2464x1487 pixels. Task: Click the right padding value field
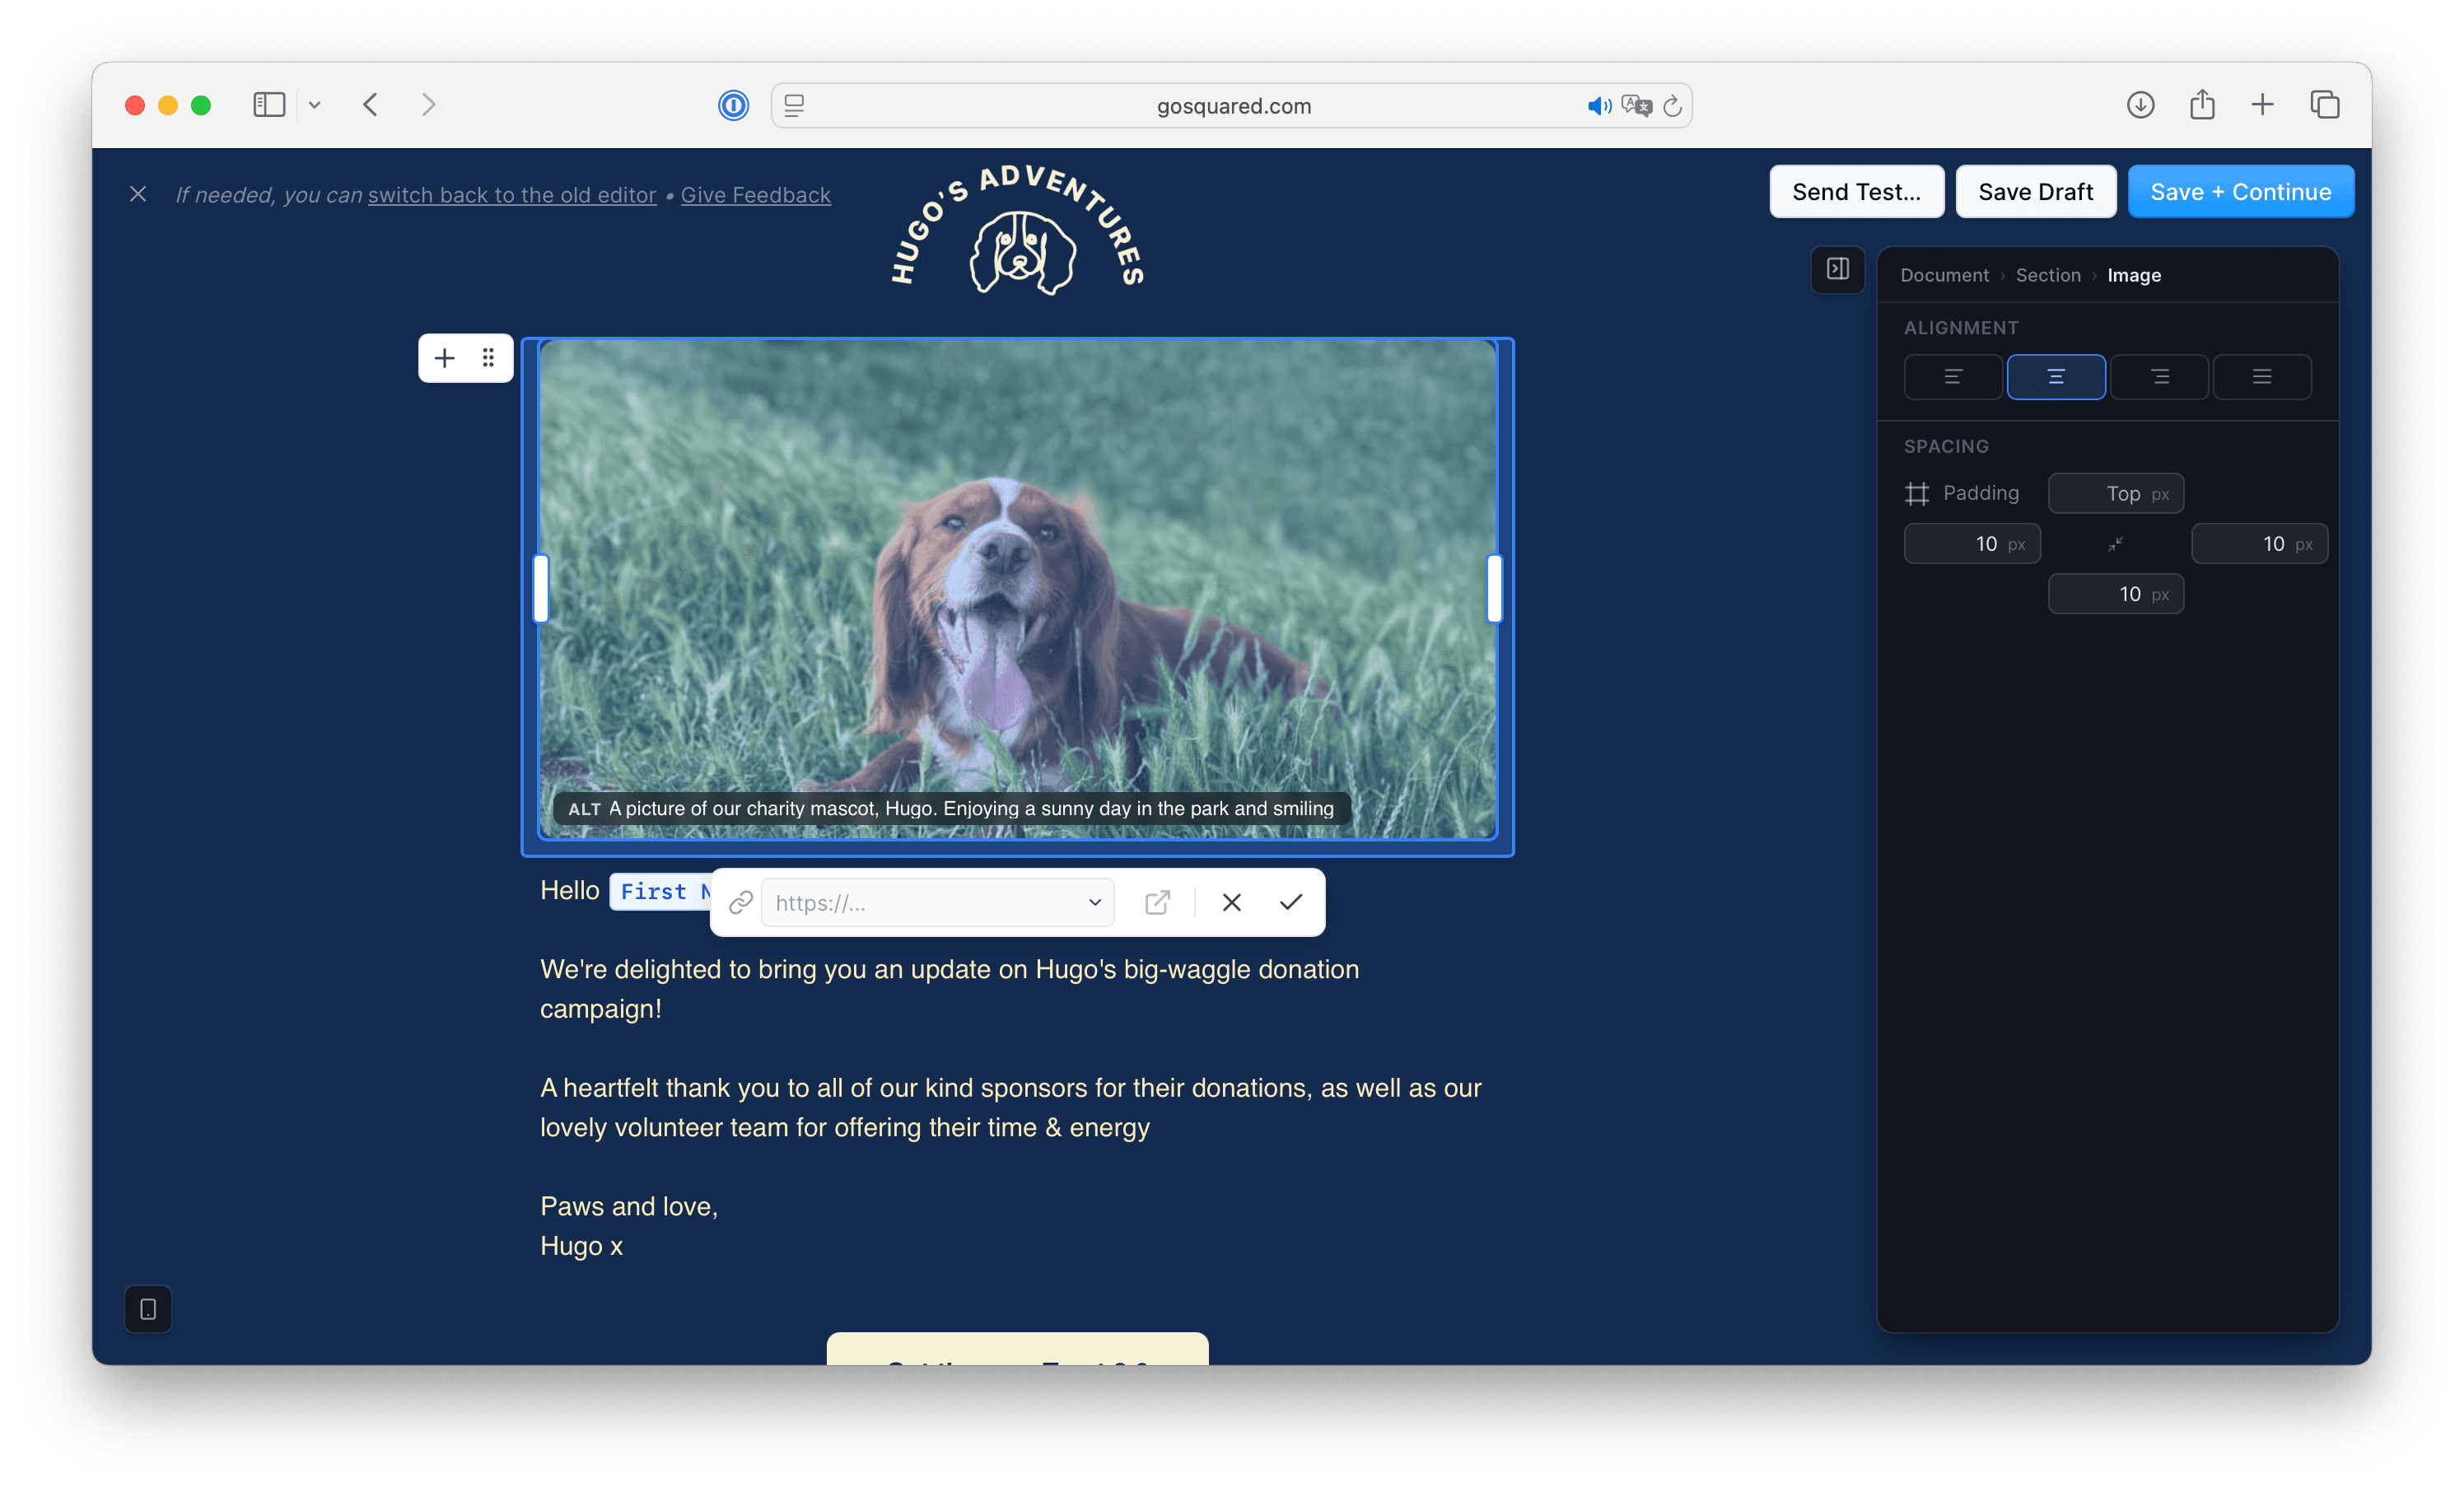[x=2259, y=544]
